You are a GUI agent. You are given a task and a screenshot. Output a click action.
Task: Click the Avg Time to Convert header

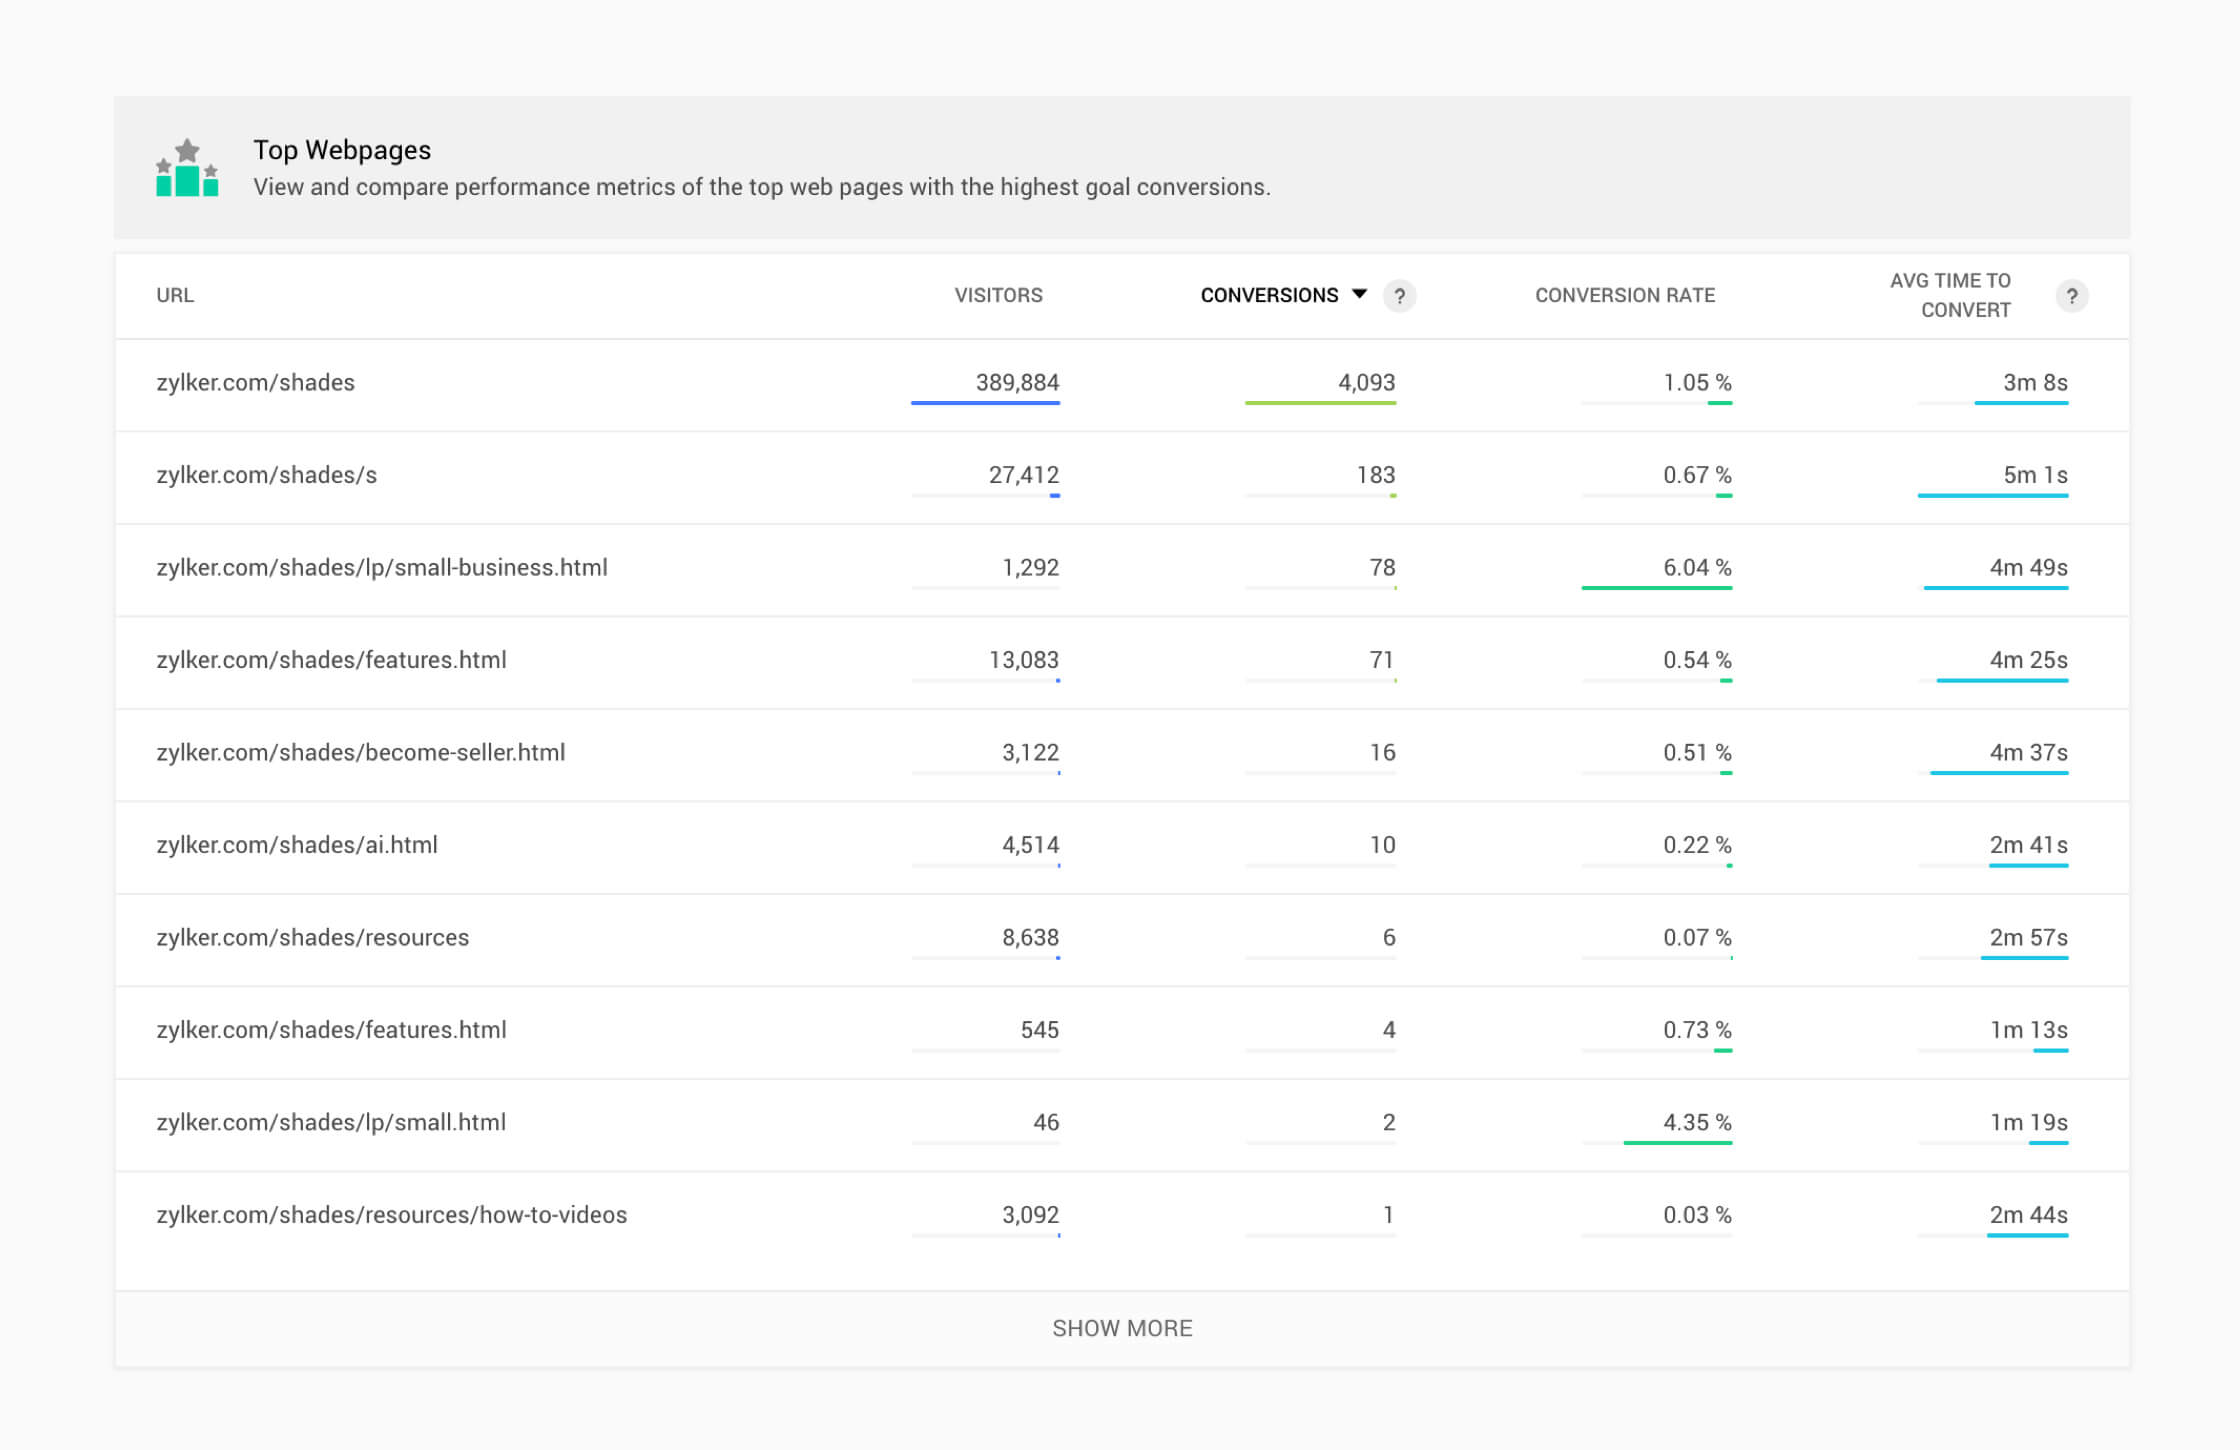pyautogui.click(x=1949, y=295)
